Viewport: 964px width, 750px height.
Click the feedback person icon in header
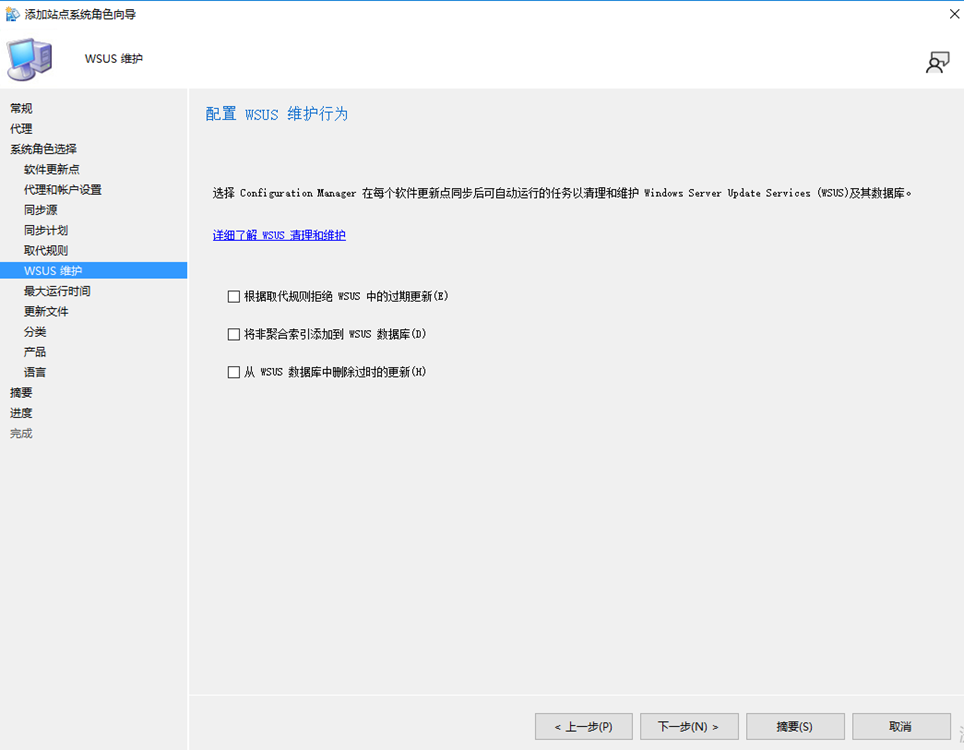tap(938, 62)
